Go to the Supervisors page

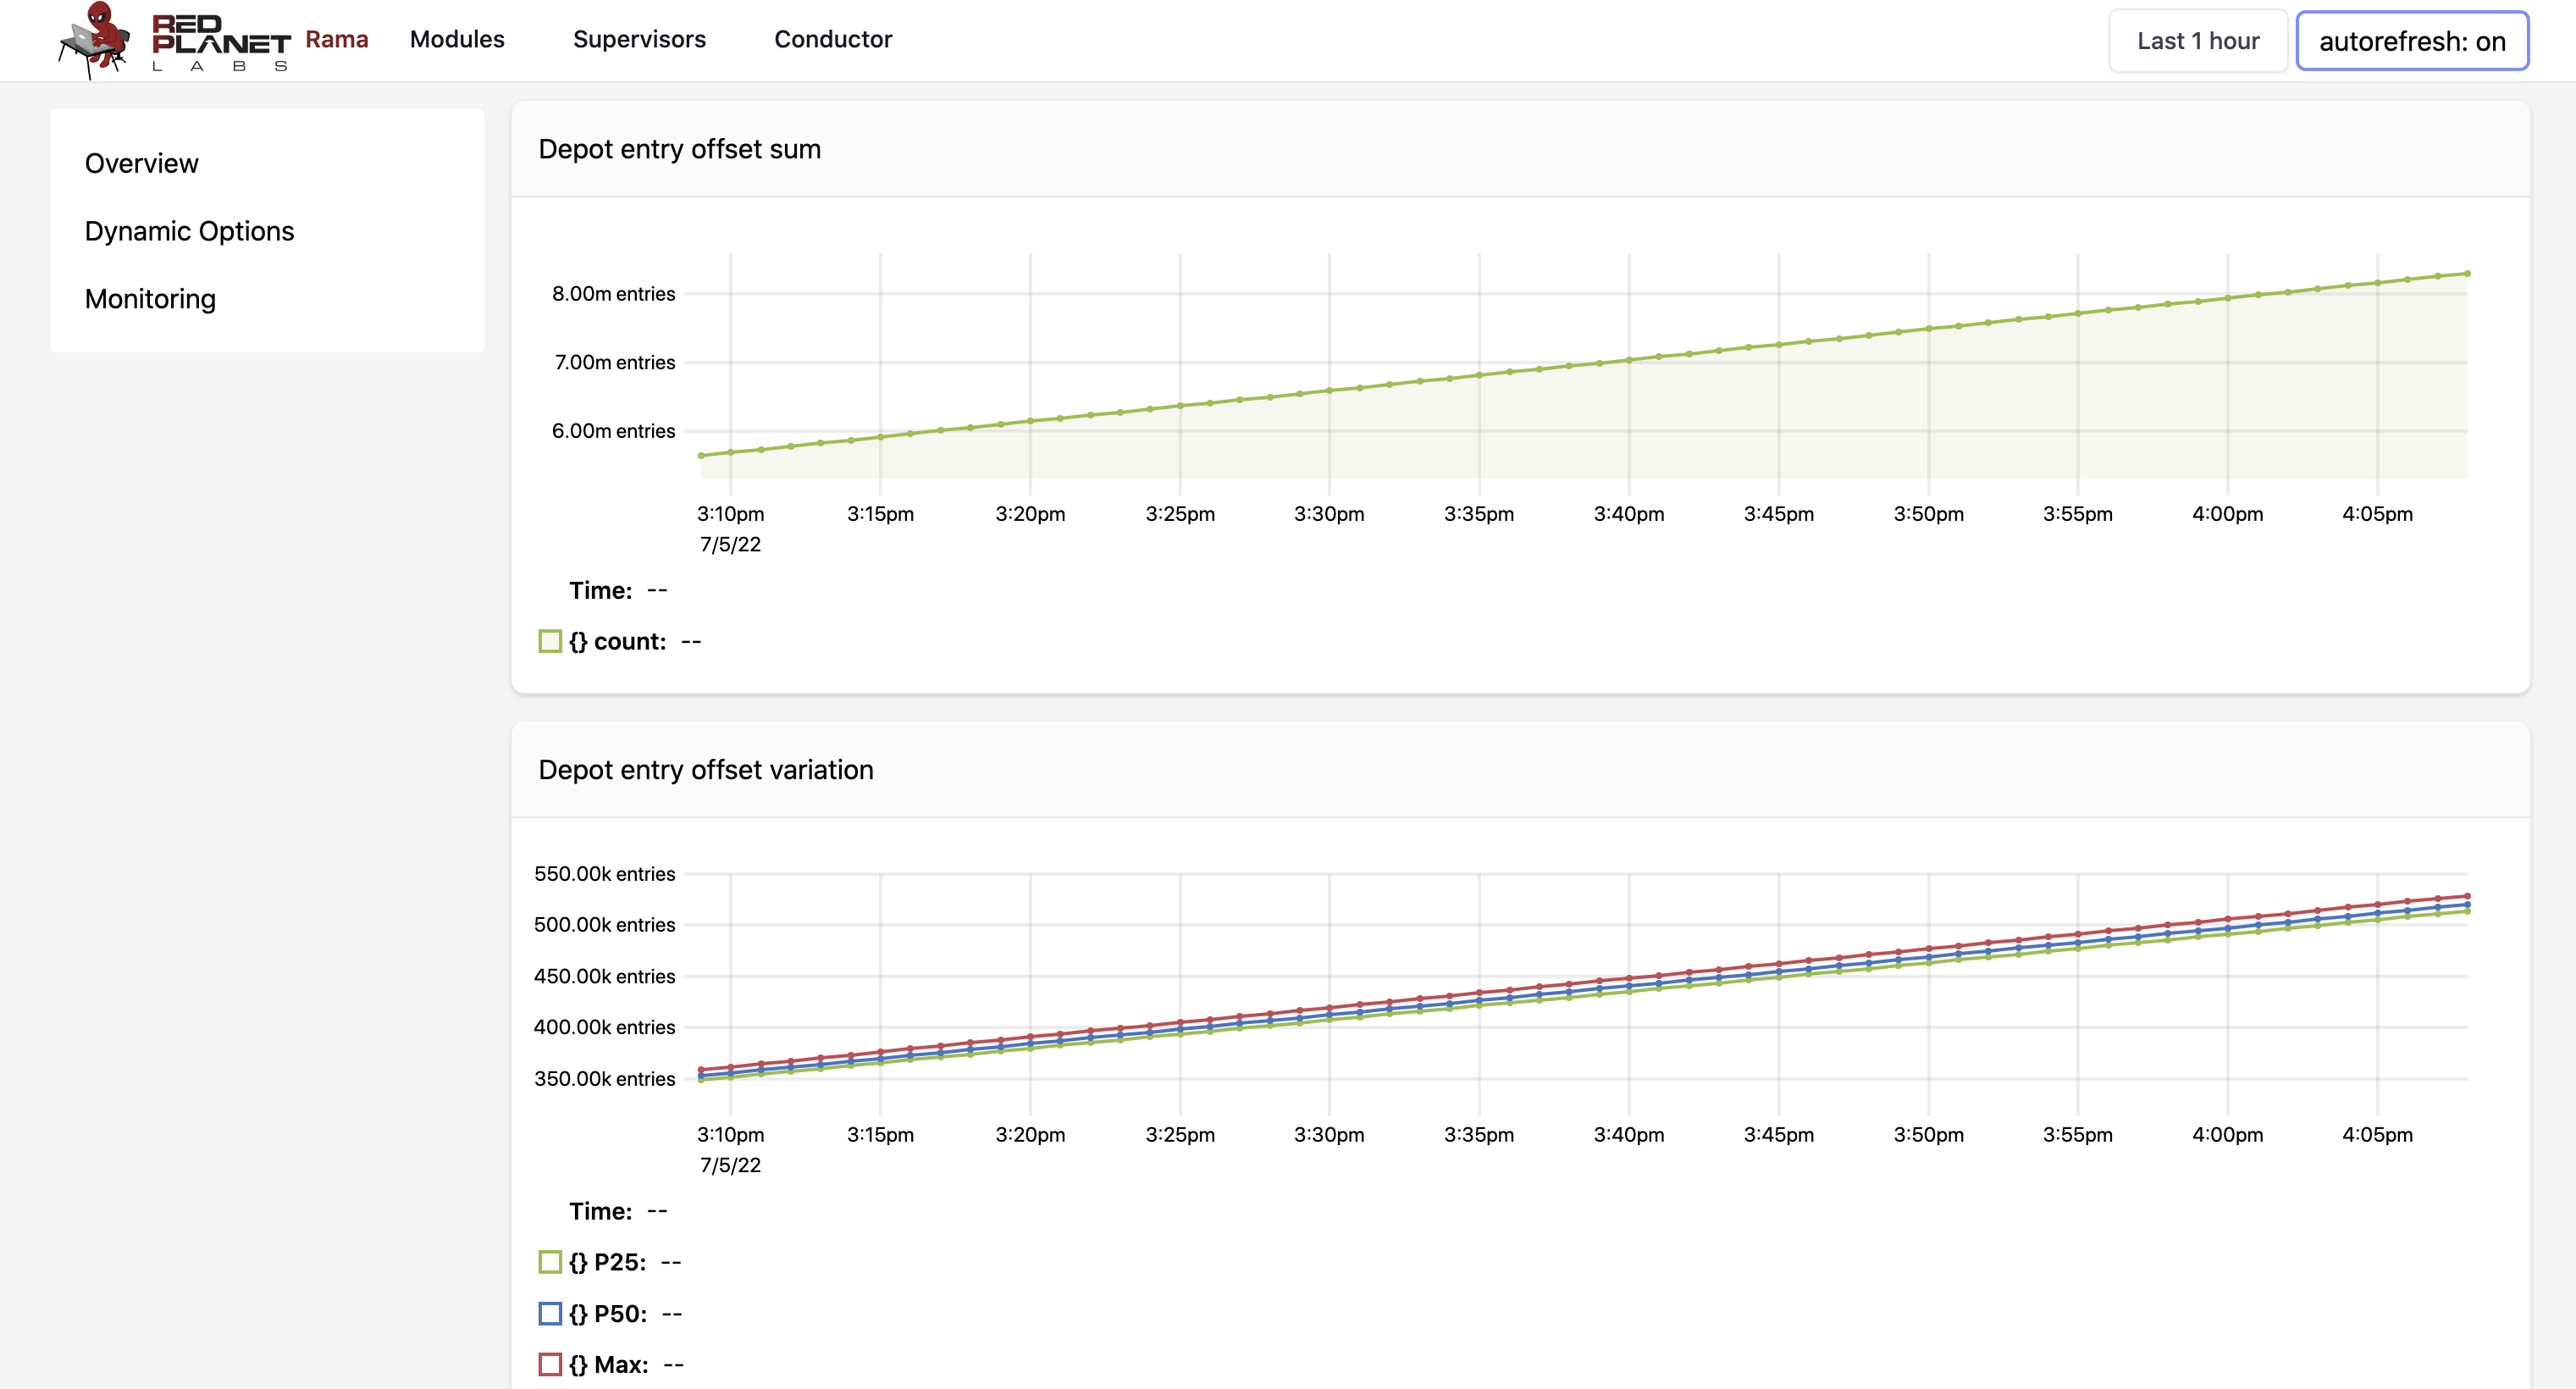click(x=639, y=39)
